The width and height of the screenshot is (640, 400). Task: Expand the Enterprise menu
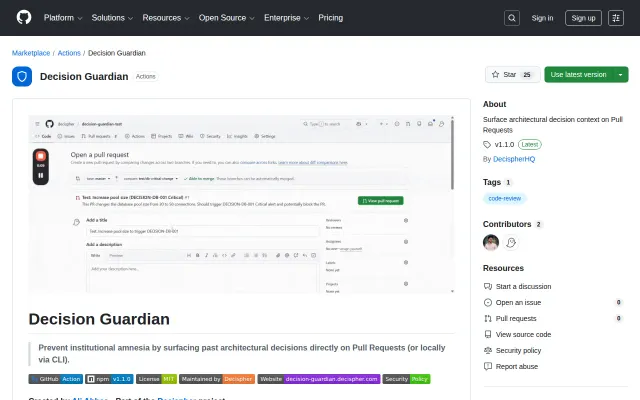(287, 18)
